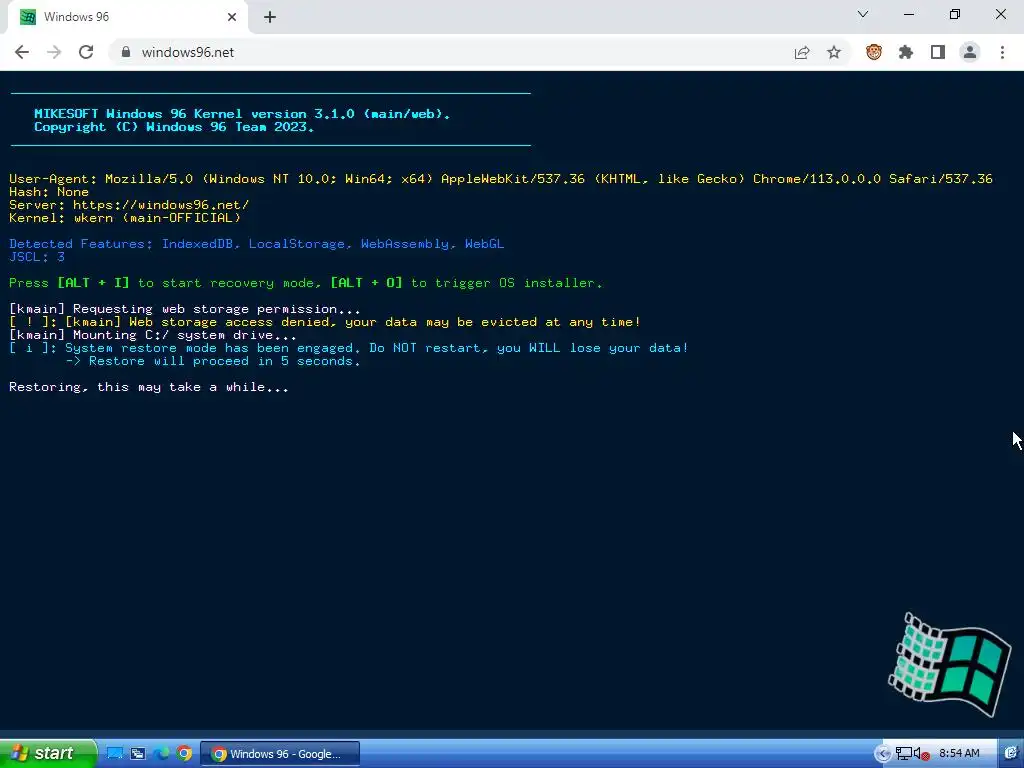Open the tab search chevron

pos(863,14)
